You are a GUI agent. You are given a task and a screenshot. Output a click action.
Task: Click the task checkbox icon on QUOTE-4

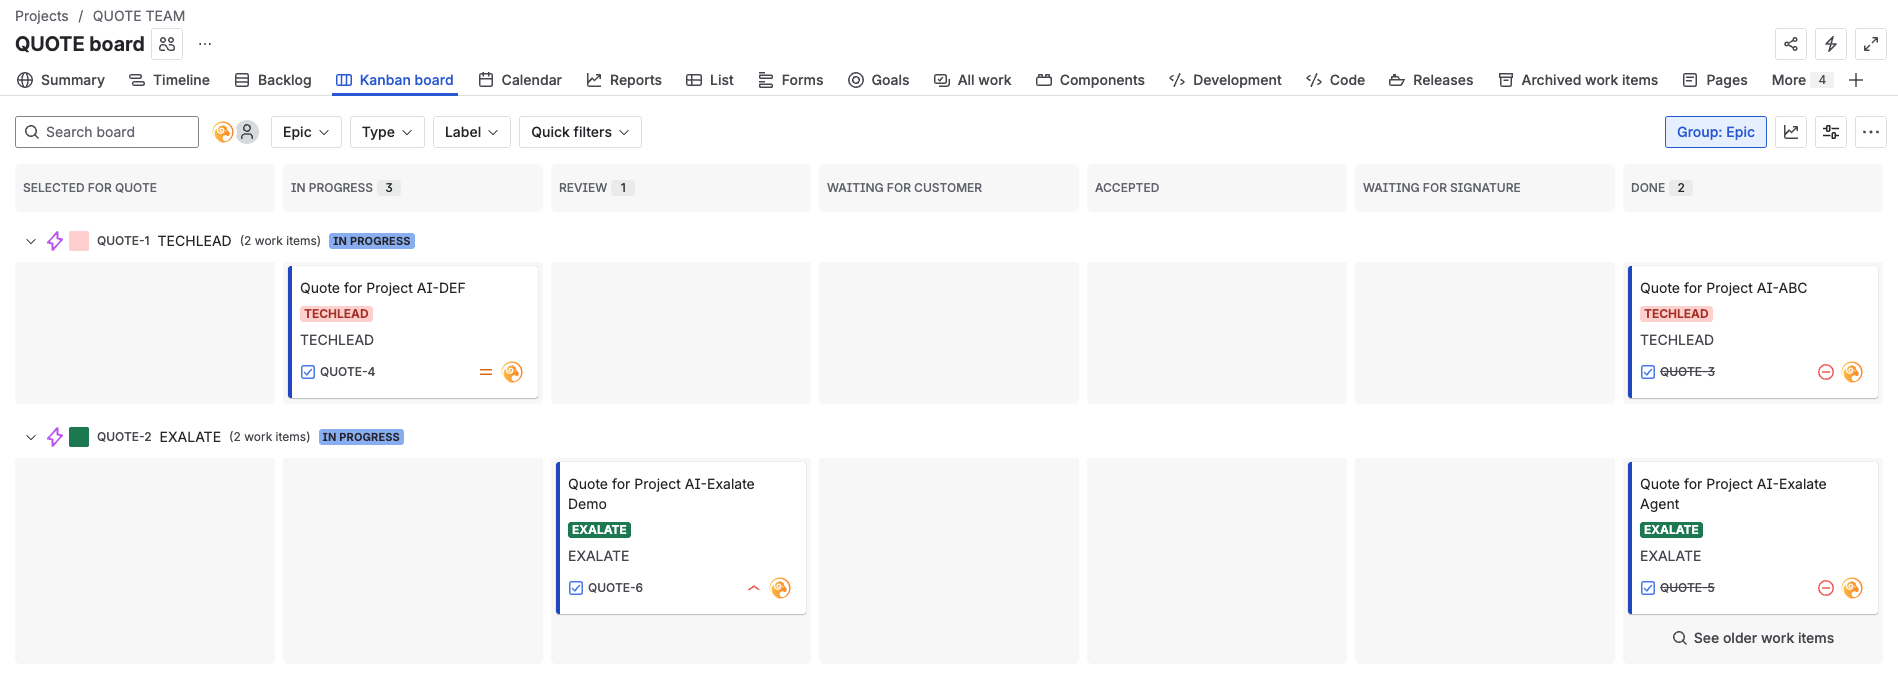pyautogui.click(x=308, y=372)
